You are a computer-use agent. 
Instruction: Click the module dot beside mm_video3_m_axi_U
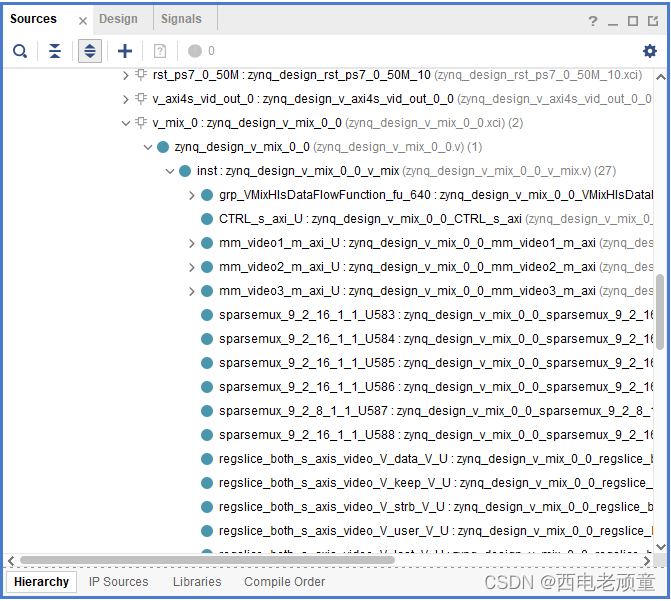coord(207,291)
